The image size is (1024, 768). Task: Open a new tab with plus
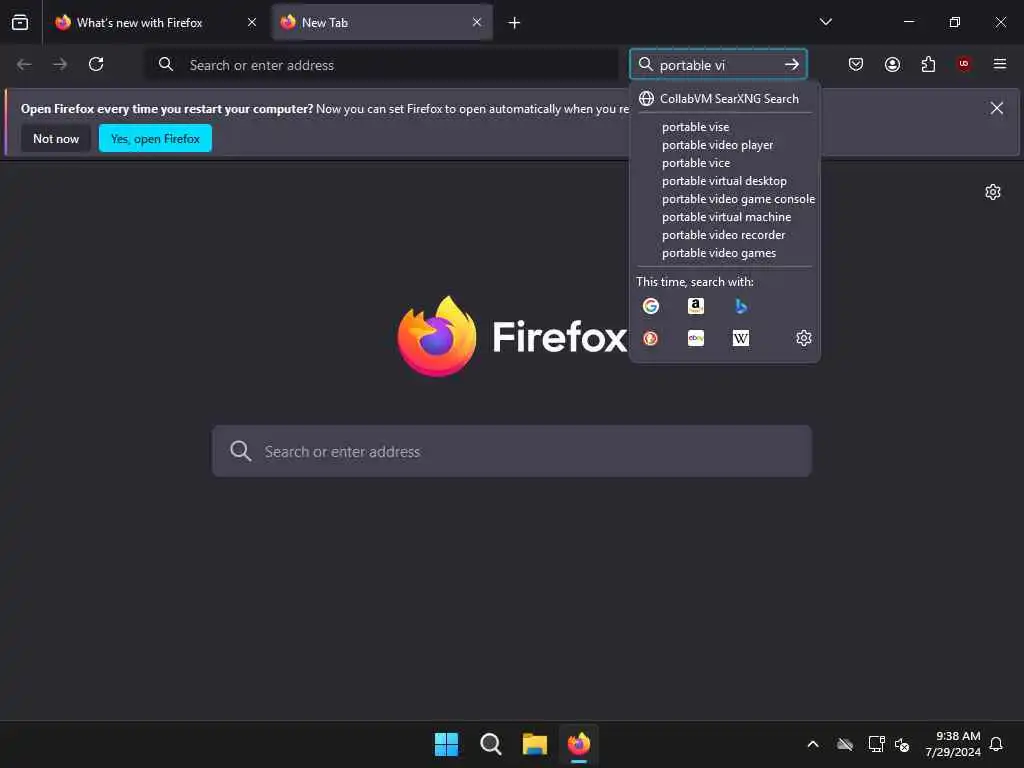tap(514, 23)
